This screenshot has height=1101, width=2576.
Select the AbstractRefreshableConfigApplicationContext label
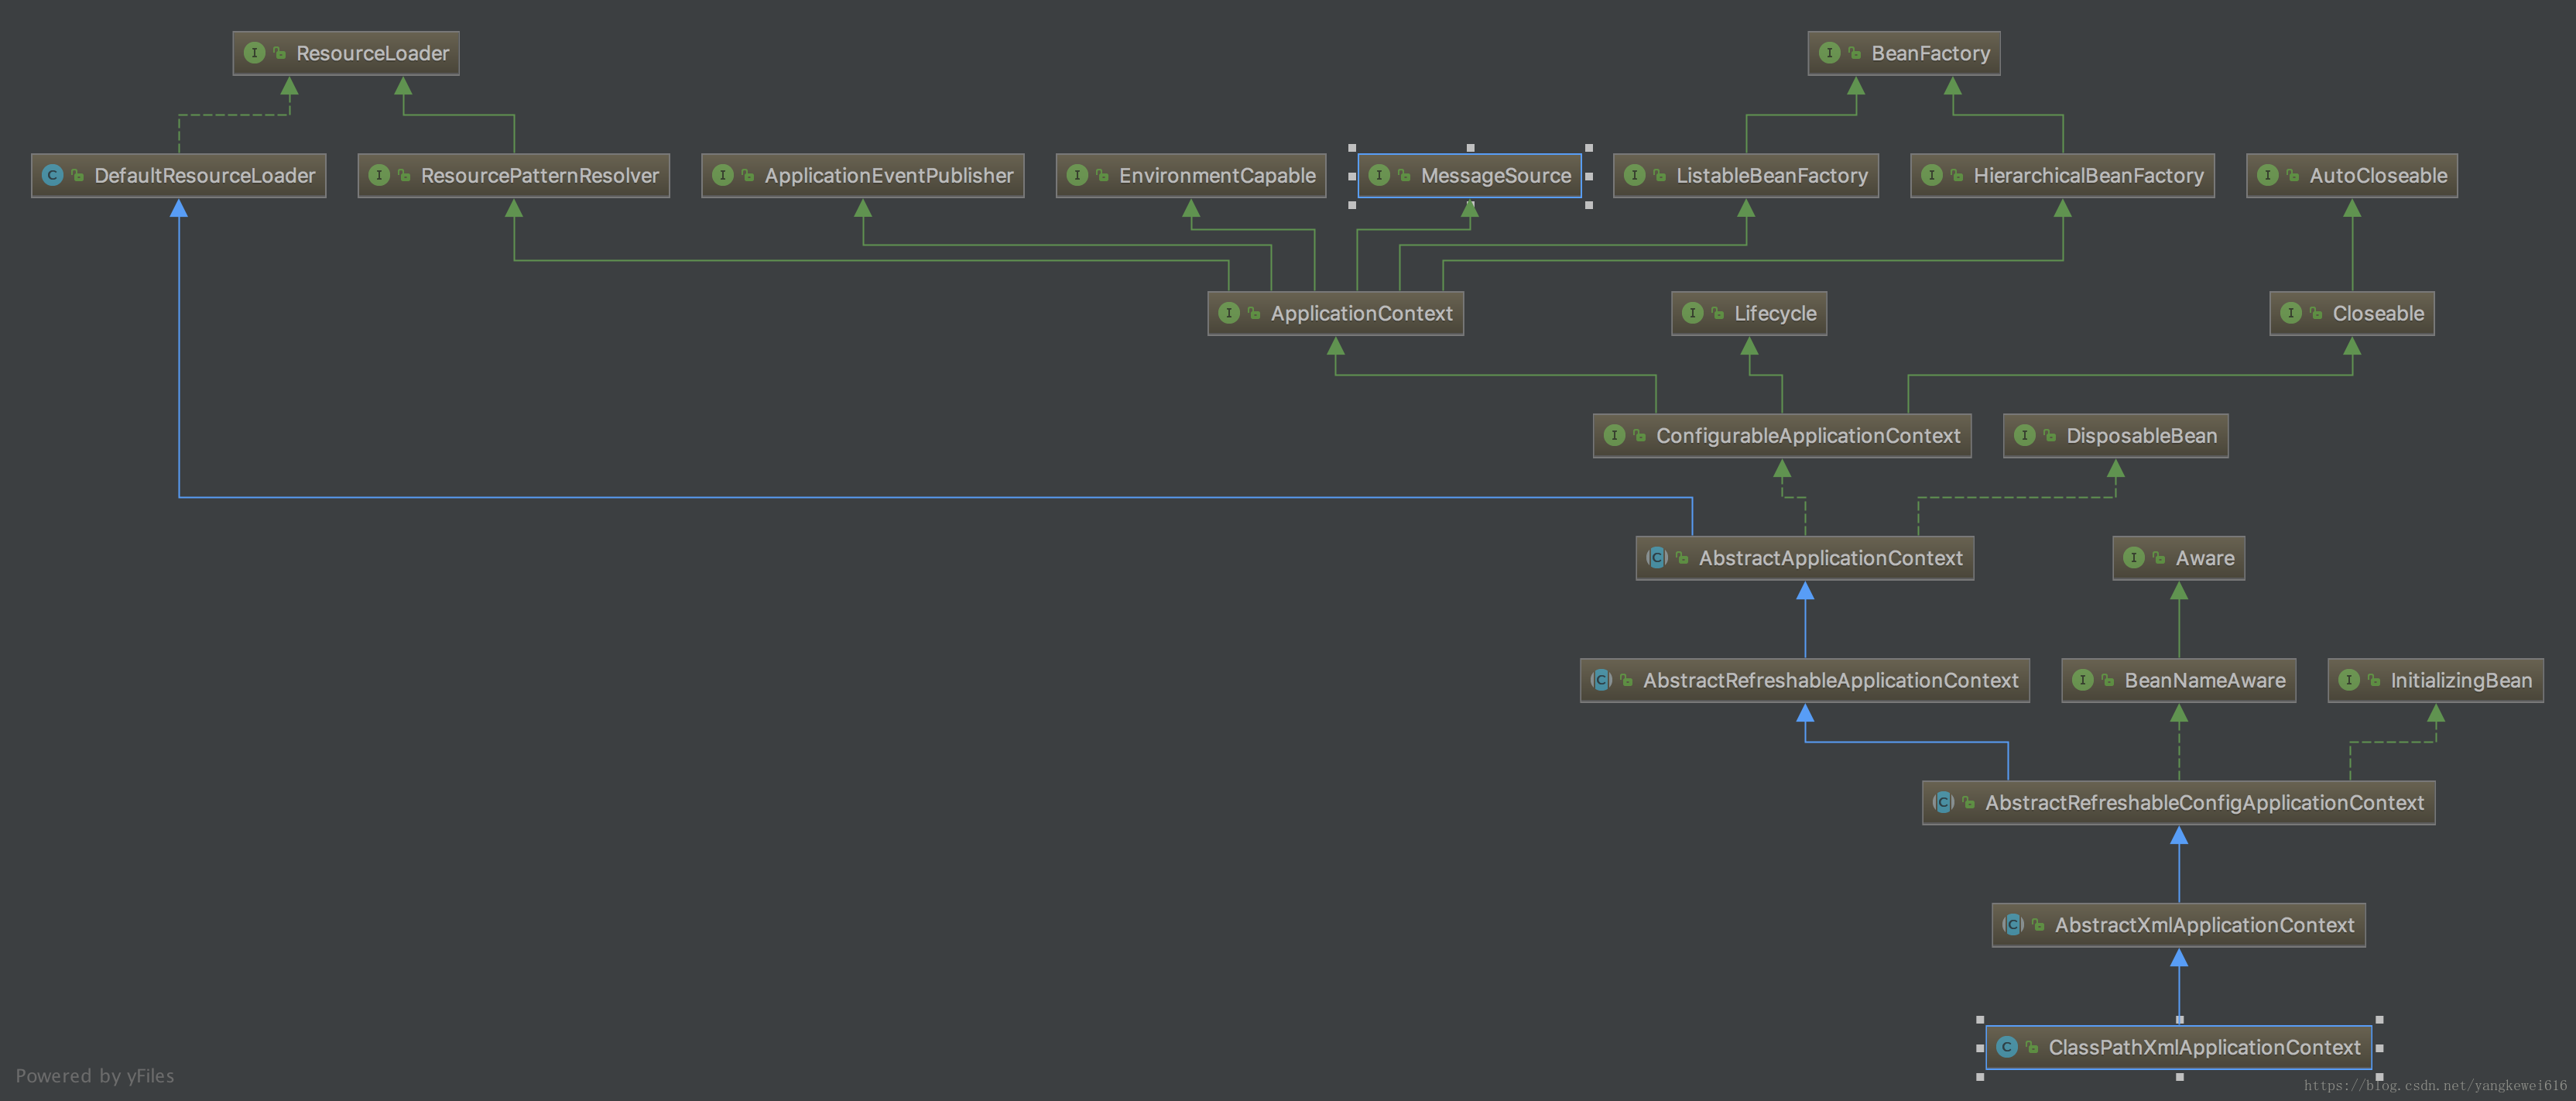pos(2204,802)
